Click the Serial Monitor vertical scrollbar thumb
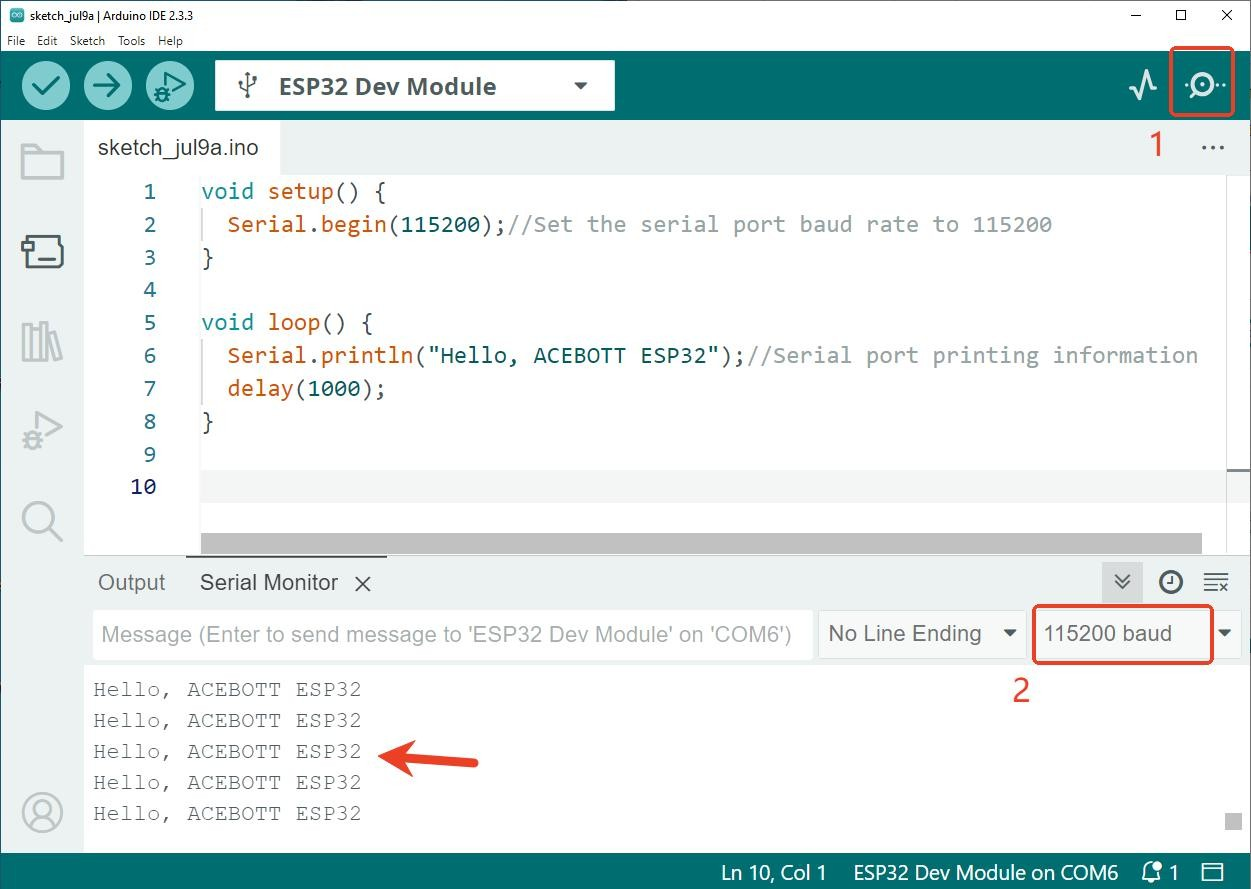 point(1233,821)
